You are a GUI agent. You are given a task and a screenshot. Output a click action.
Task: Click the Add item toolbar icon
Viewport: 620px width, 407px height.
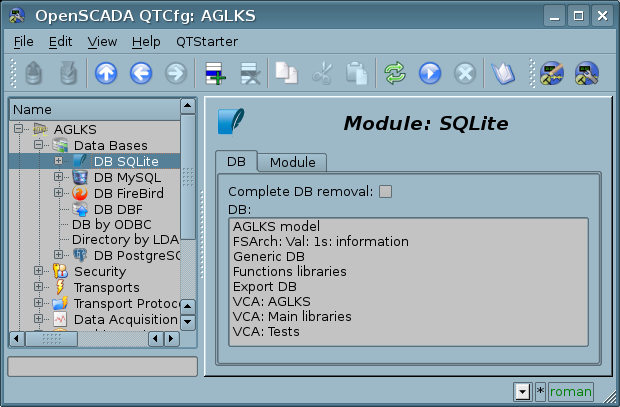click(x=212, y=73)
